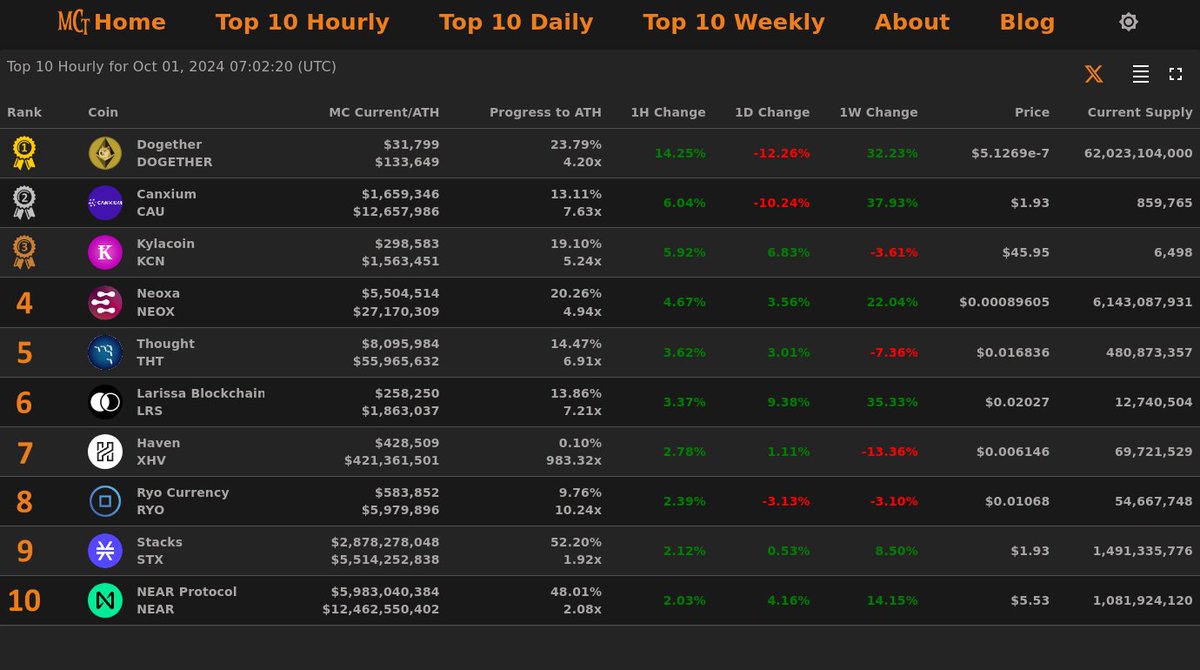Viewport: 1200px width, 670px height.
Task: Toggle fullscreen with the expand icon
Action: pos(1176,74)
